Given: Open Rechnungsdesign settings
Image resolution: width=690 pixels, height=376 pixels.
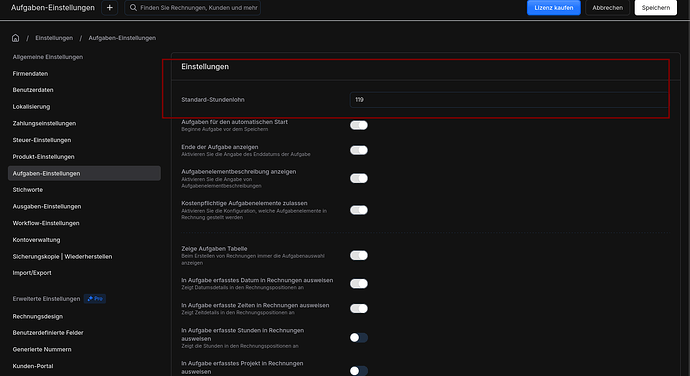Looking at the screenshot, I should click(x=37, y=317).
